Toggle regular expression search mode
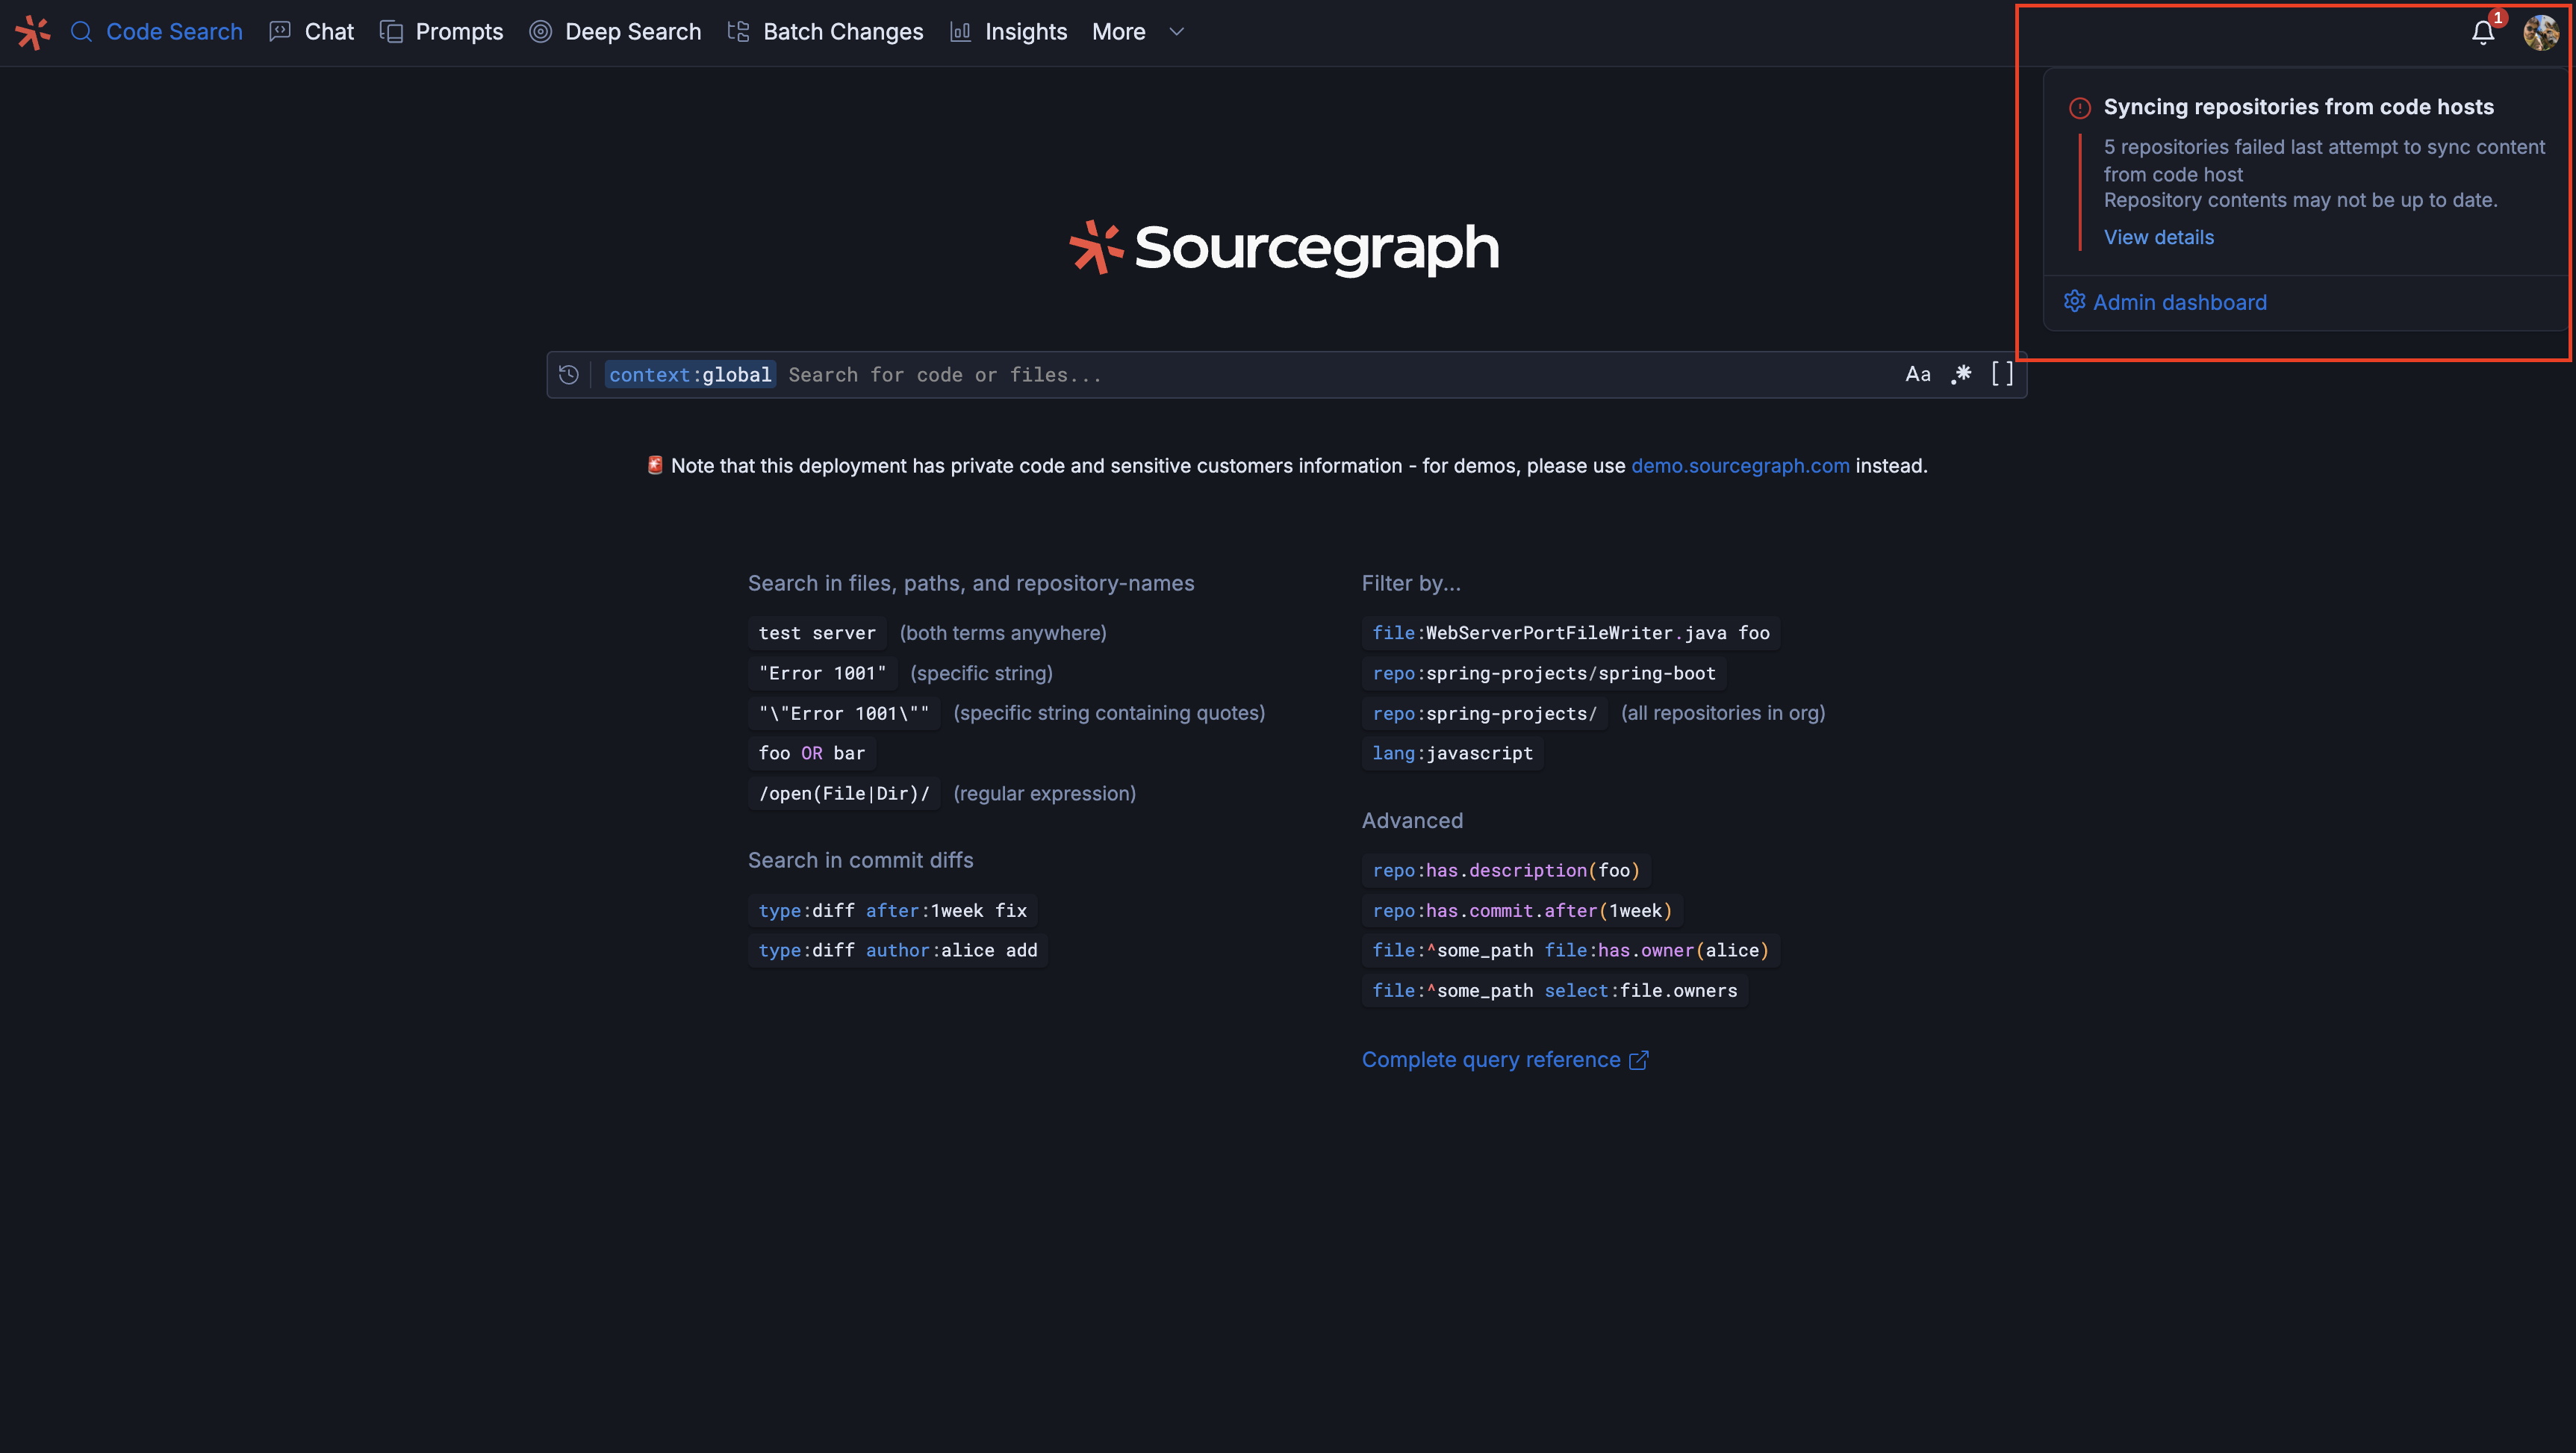Viewport: 2576px width, 1453px height. pos(1961,375)
